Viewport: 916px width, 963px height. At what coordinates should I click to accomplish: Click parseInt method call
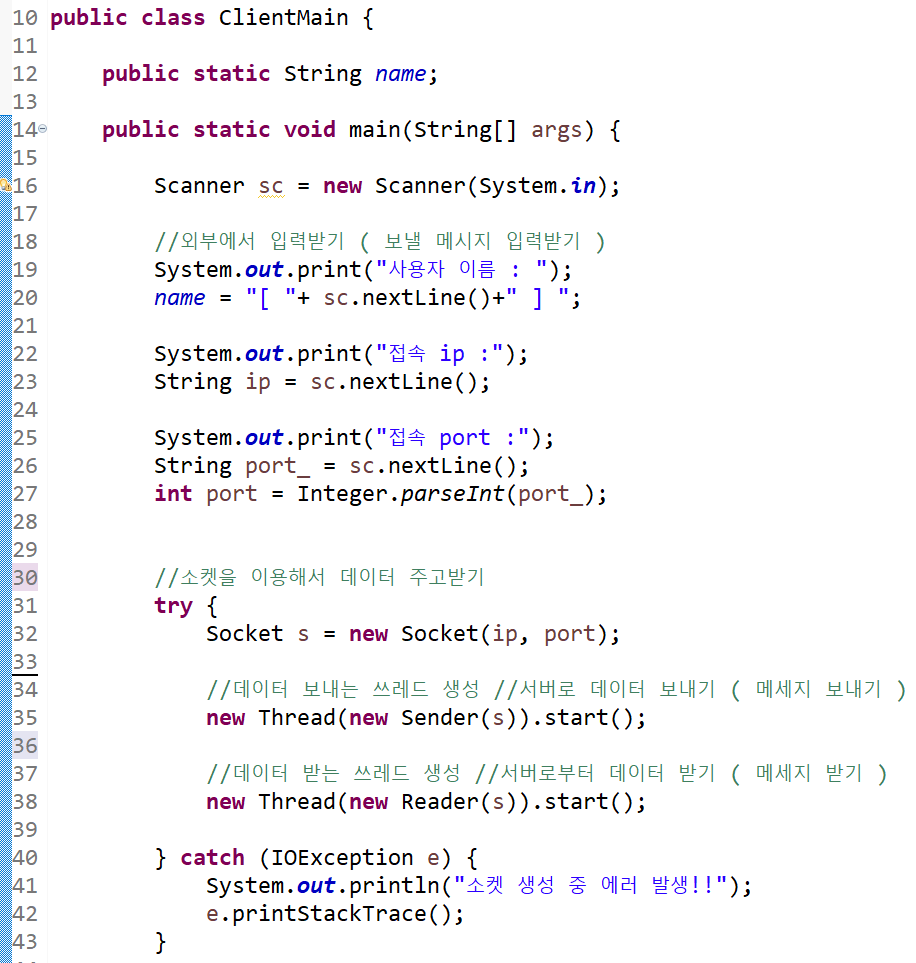452,494
